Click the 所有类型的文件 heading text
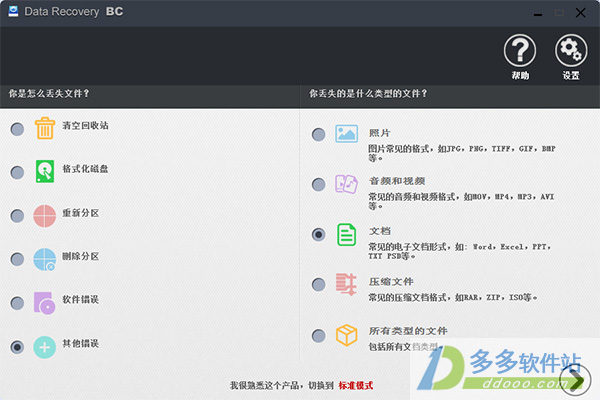The width and height of the screenshot is (600, 400). (408, 331)
